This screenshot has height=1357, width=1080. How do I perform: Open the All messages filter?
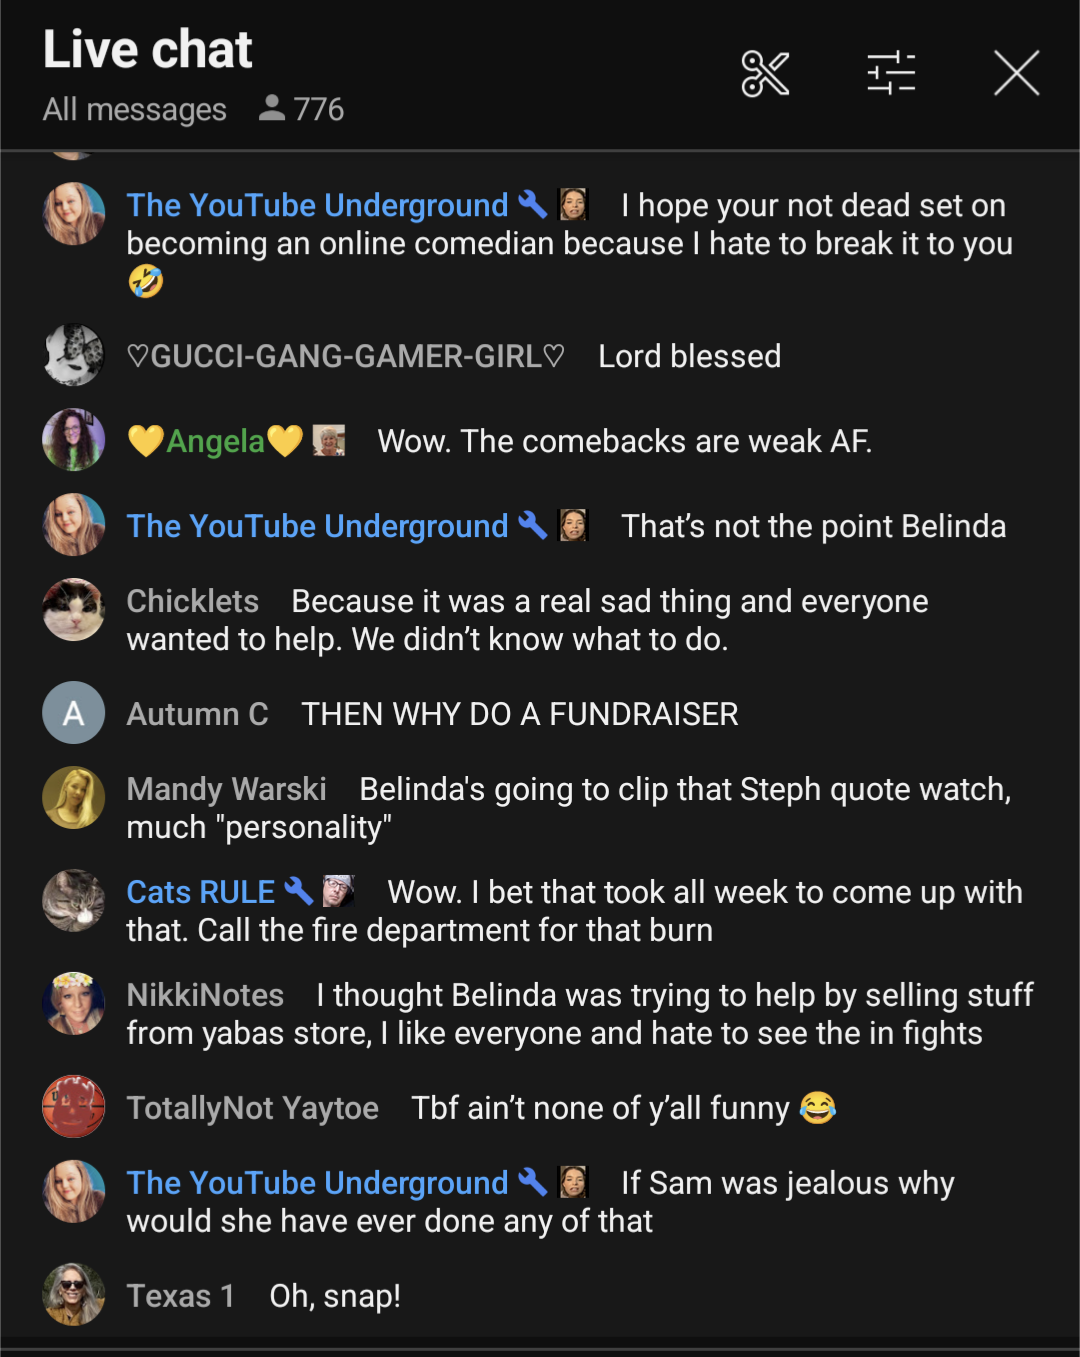(135, 109)
